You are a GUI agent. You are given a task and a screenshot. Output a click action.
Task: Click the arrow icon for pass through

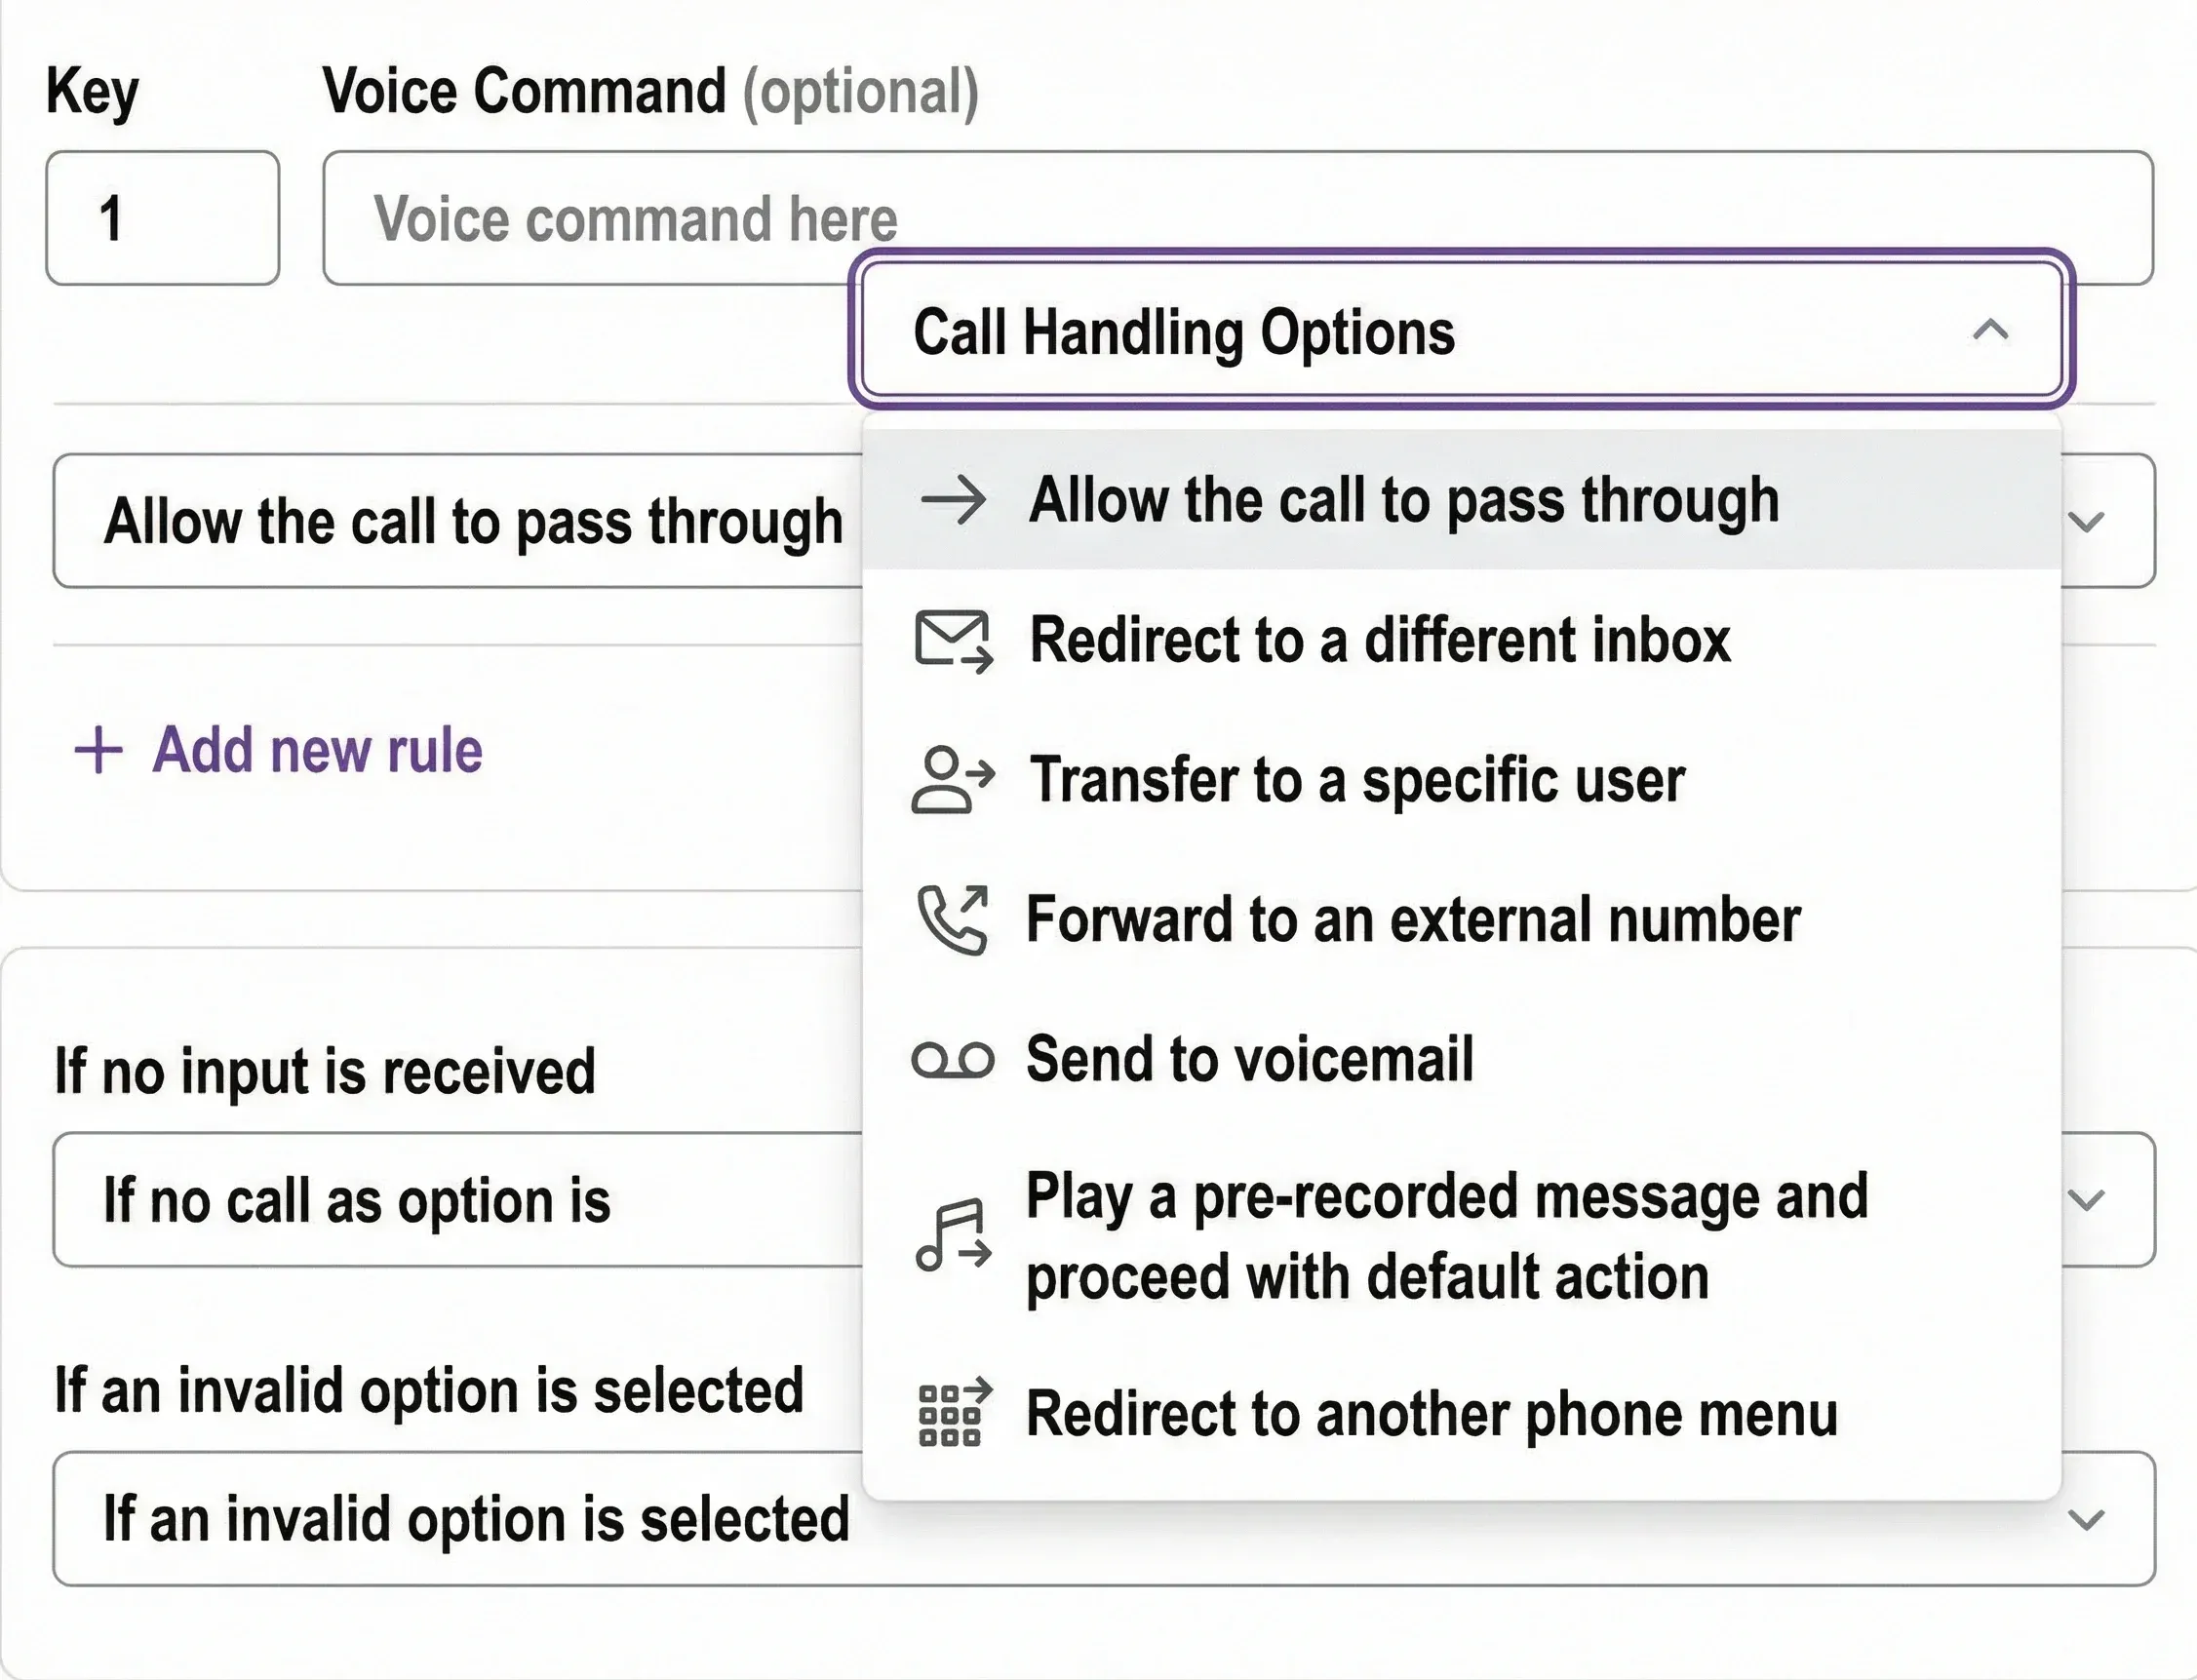point(953,500)
